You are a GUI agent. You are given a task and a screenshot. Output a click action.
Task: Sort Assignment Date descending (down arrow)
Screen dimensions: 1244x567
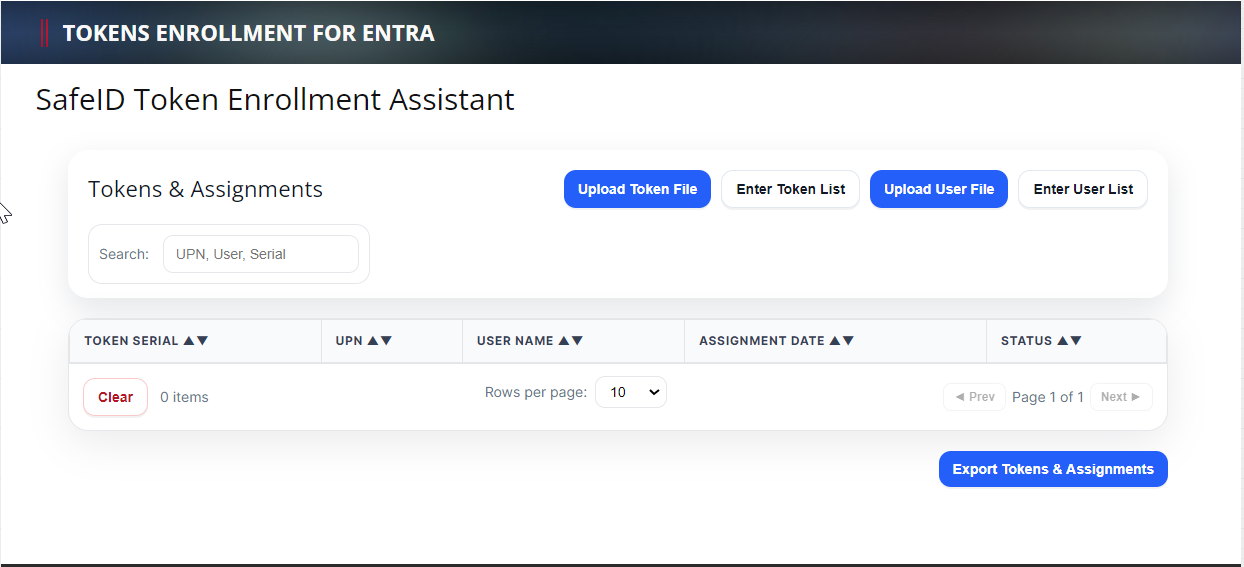coord(849,341)
